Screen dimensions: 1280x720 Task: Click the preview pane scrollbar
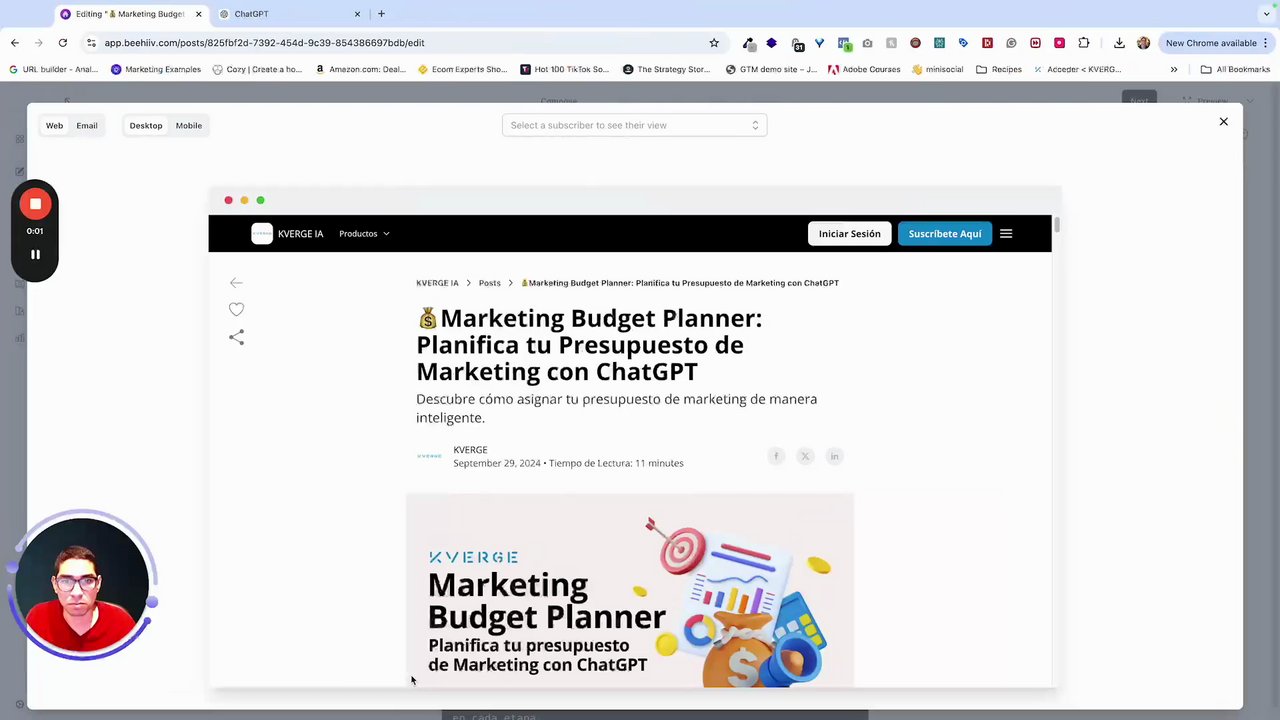pyautogui.click(x=1056, y=225)
